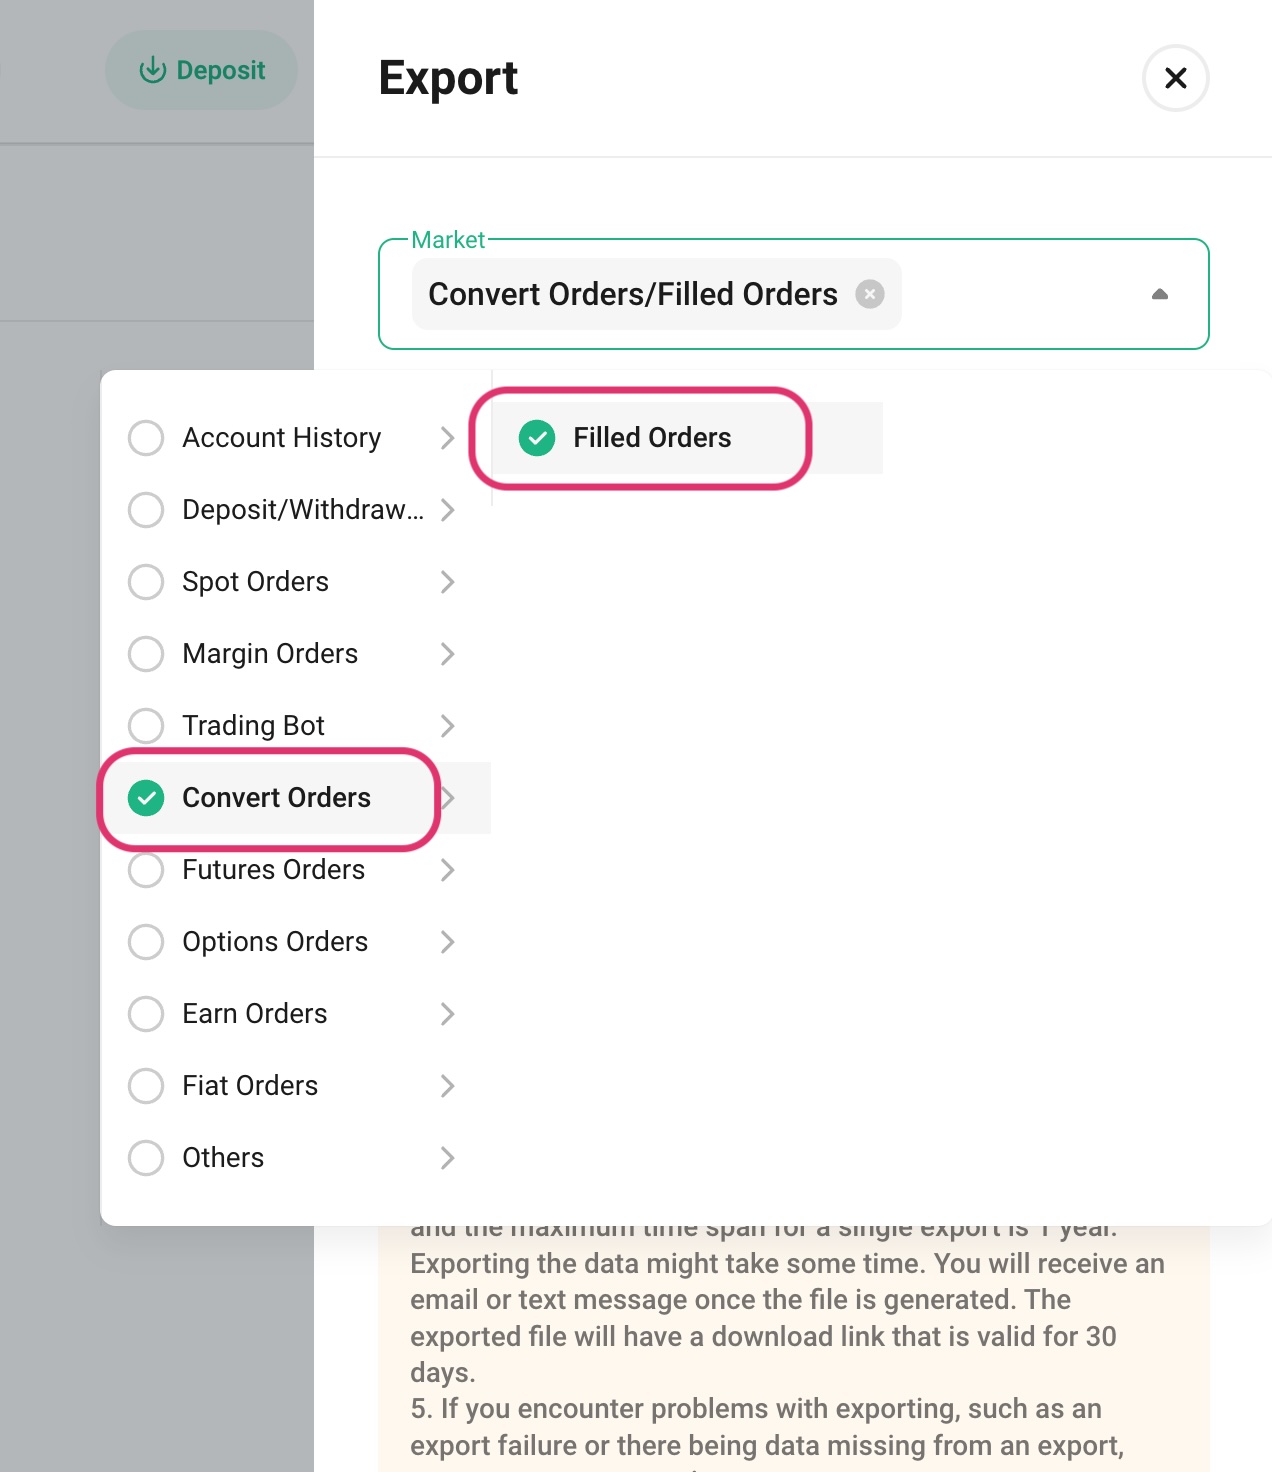Click the Deposit button

(x=201, y=70)
